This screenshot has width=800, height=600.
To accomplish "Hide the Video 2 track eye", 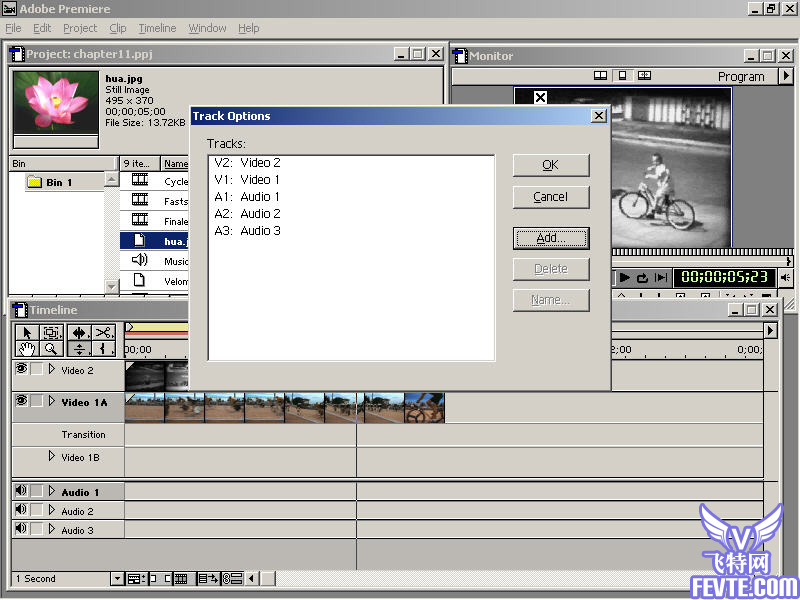I will point(21,368).
